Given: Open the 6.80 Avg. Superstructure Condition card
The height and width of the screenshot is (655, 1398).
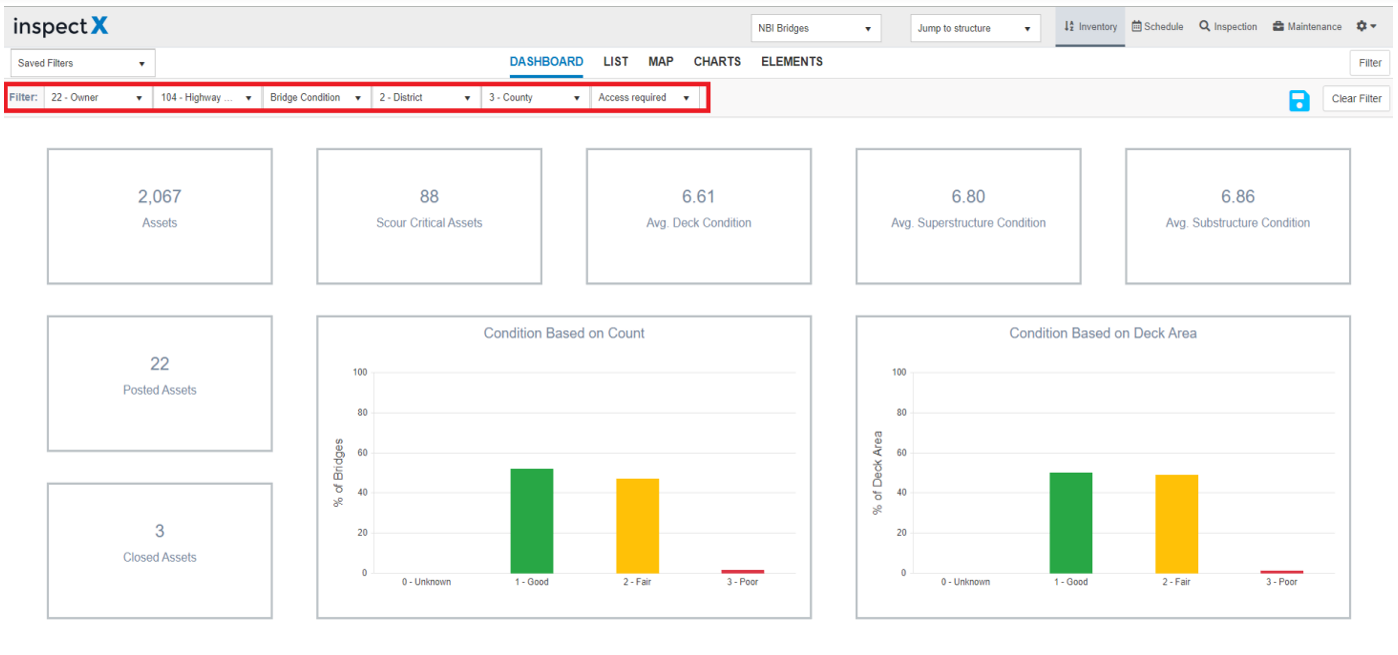Looking at the screenshot, I should point(968,217).
